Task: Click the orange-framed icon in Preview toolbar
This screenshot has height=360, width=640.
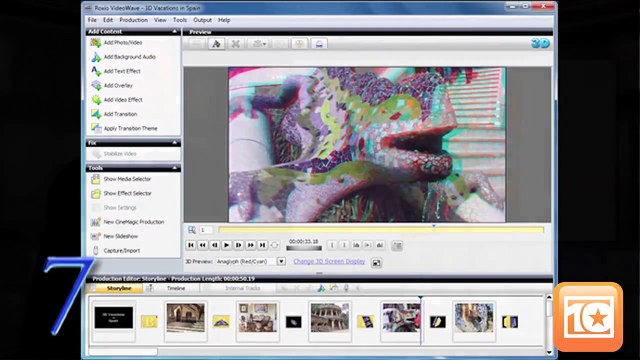Action: (x=299, y=44)
